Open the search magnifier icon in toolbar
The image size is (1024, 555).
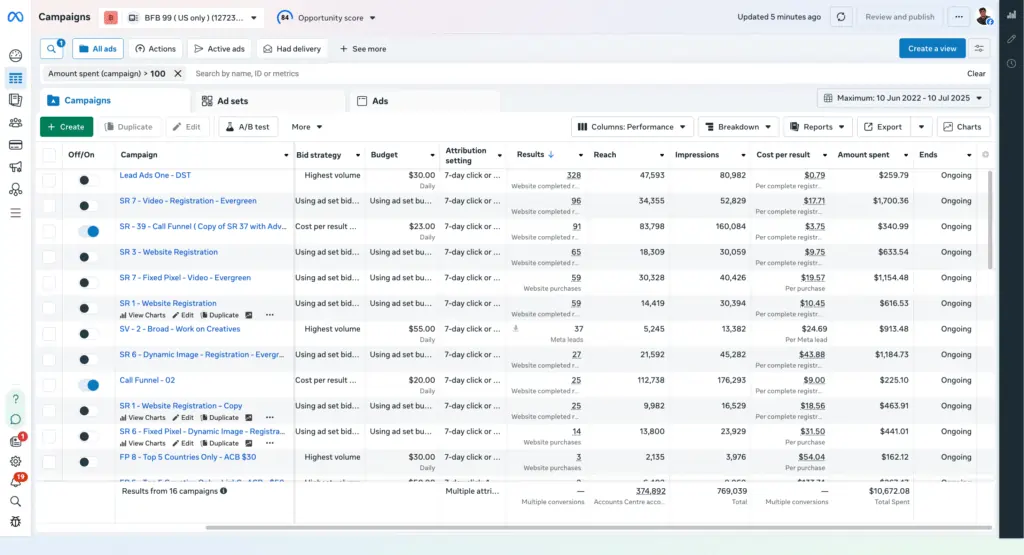51,48
